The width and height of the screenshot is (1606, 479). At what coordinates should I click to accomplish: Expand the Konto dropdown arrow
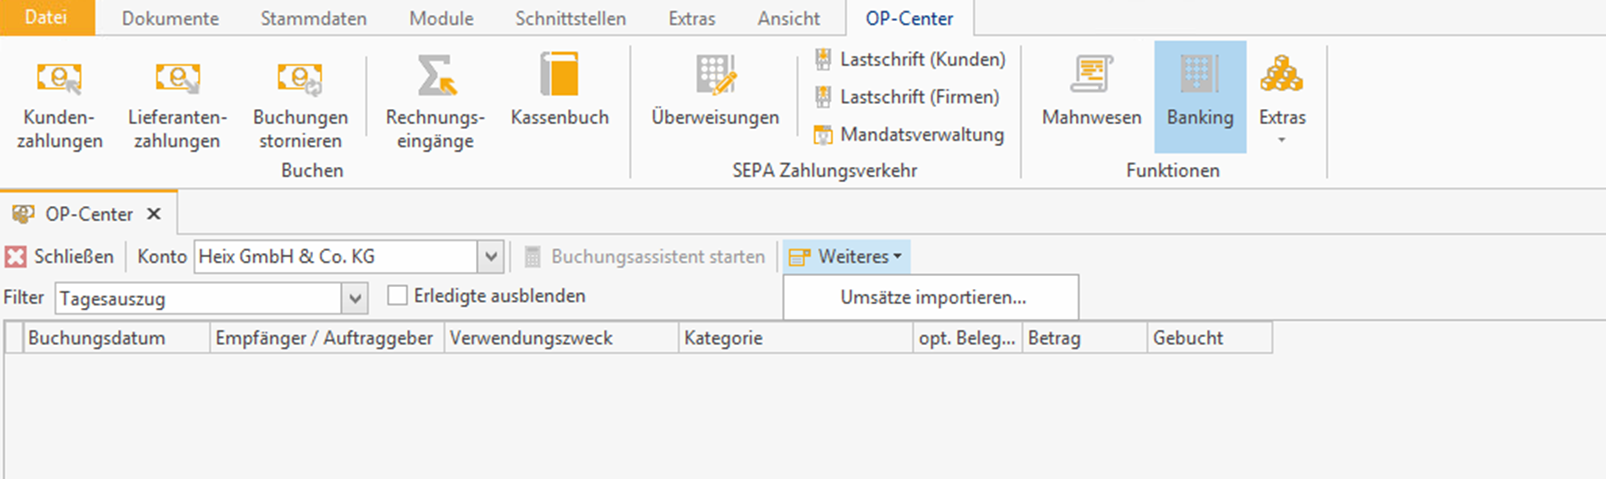[490, 257]
